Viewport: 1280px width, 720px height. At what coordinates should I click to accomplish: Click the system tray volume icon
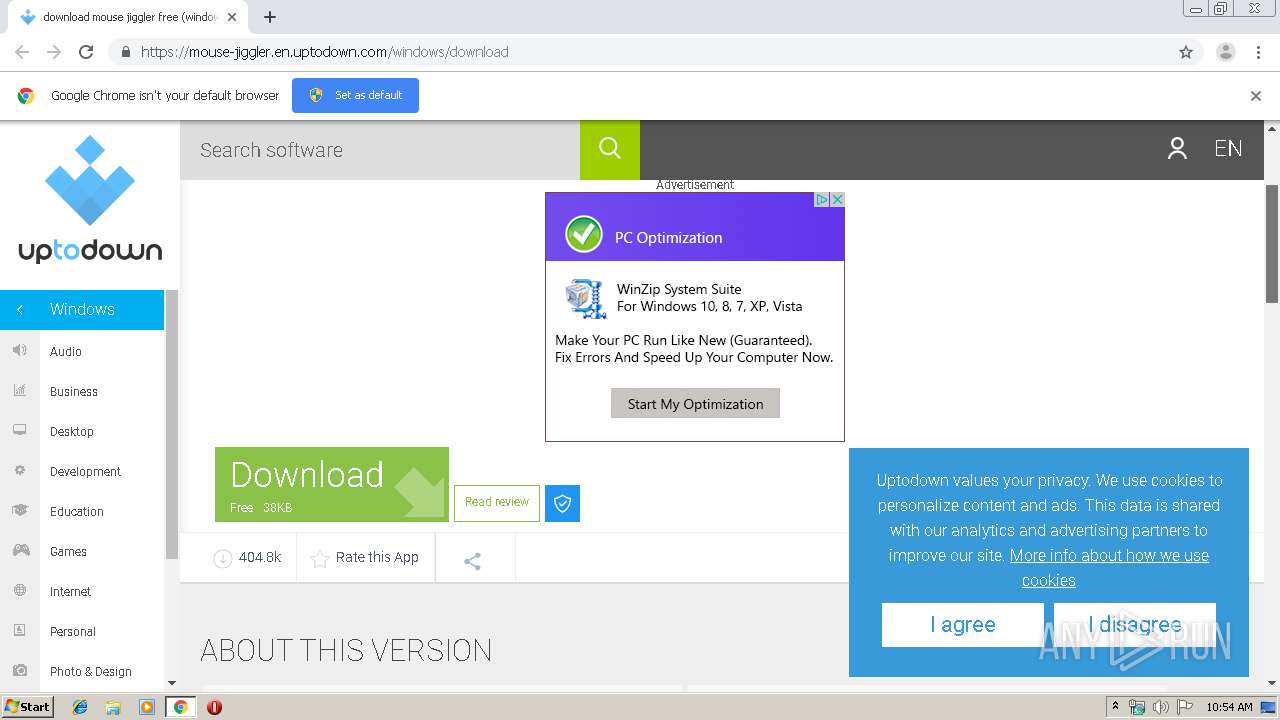tap(1161, 707)
